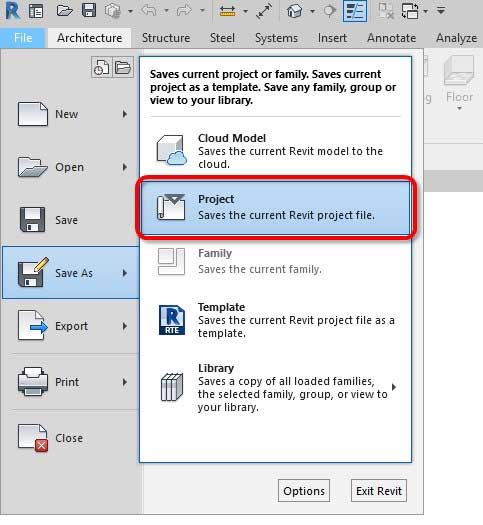The height and width of the screenshot is (525, 483).
Task: Show recent documents list icon
Action: tap(101, 67)
